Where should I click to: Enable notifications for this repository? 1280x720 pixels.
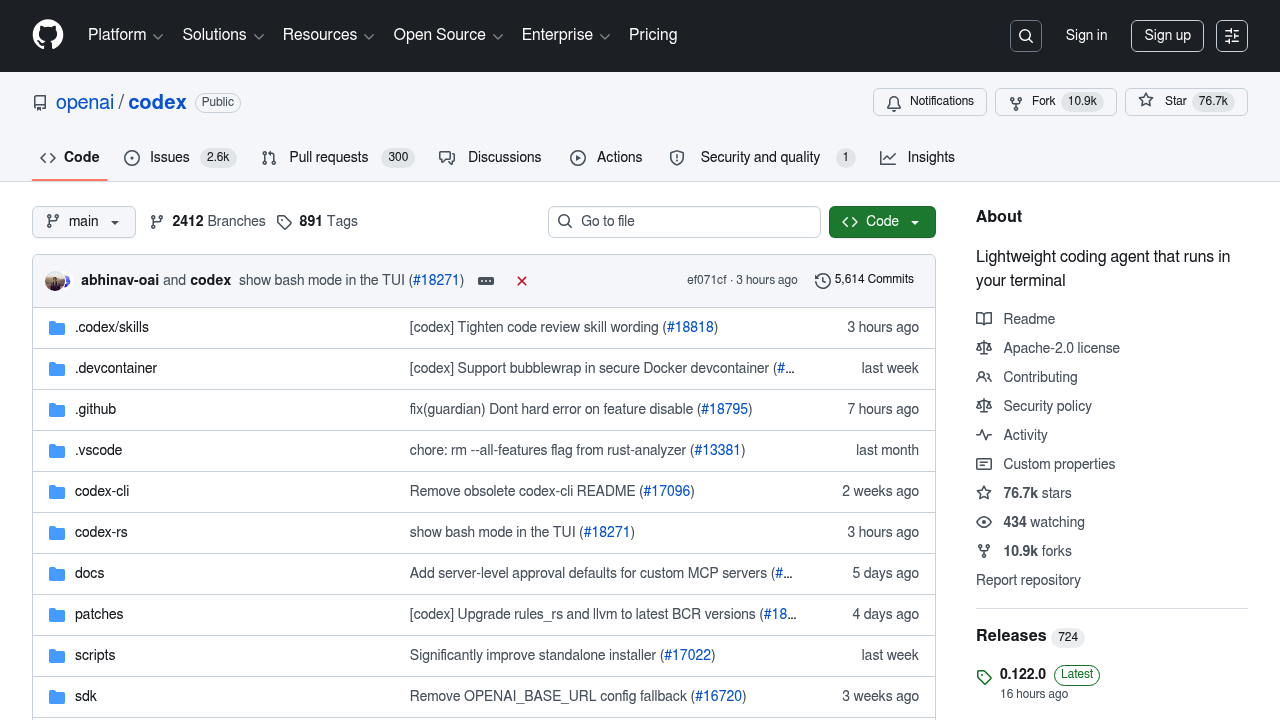[929, 101]
